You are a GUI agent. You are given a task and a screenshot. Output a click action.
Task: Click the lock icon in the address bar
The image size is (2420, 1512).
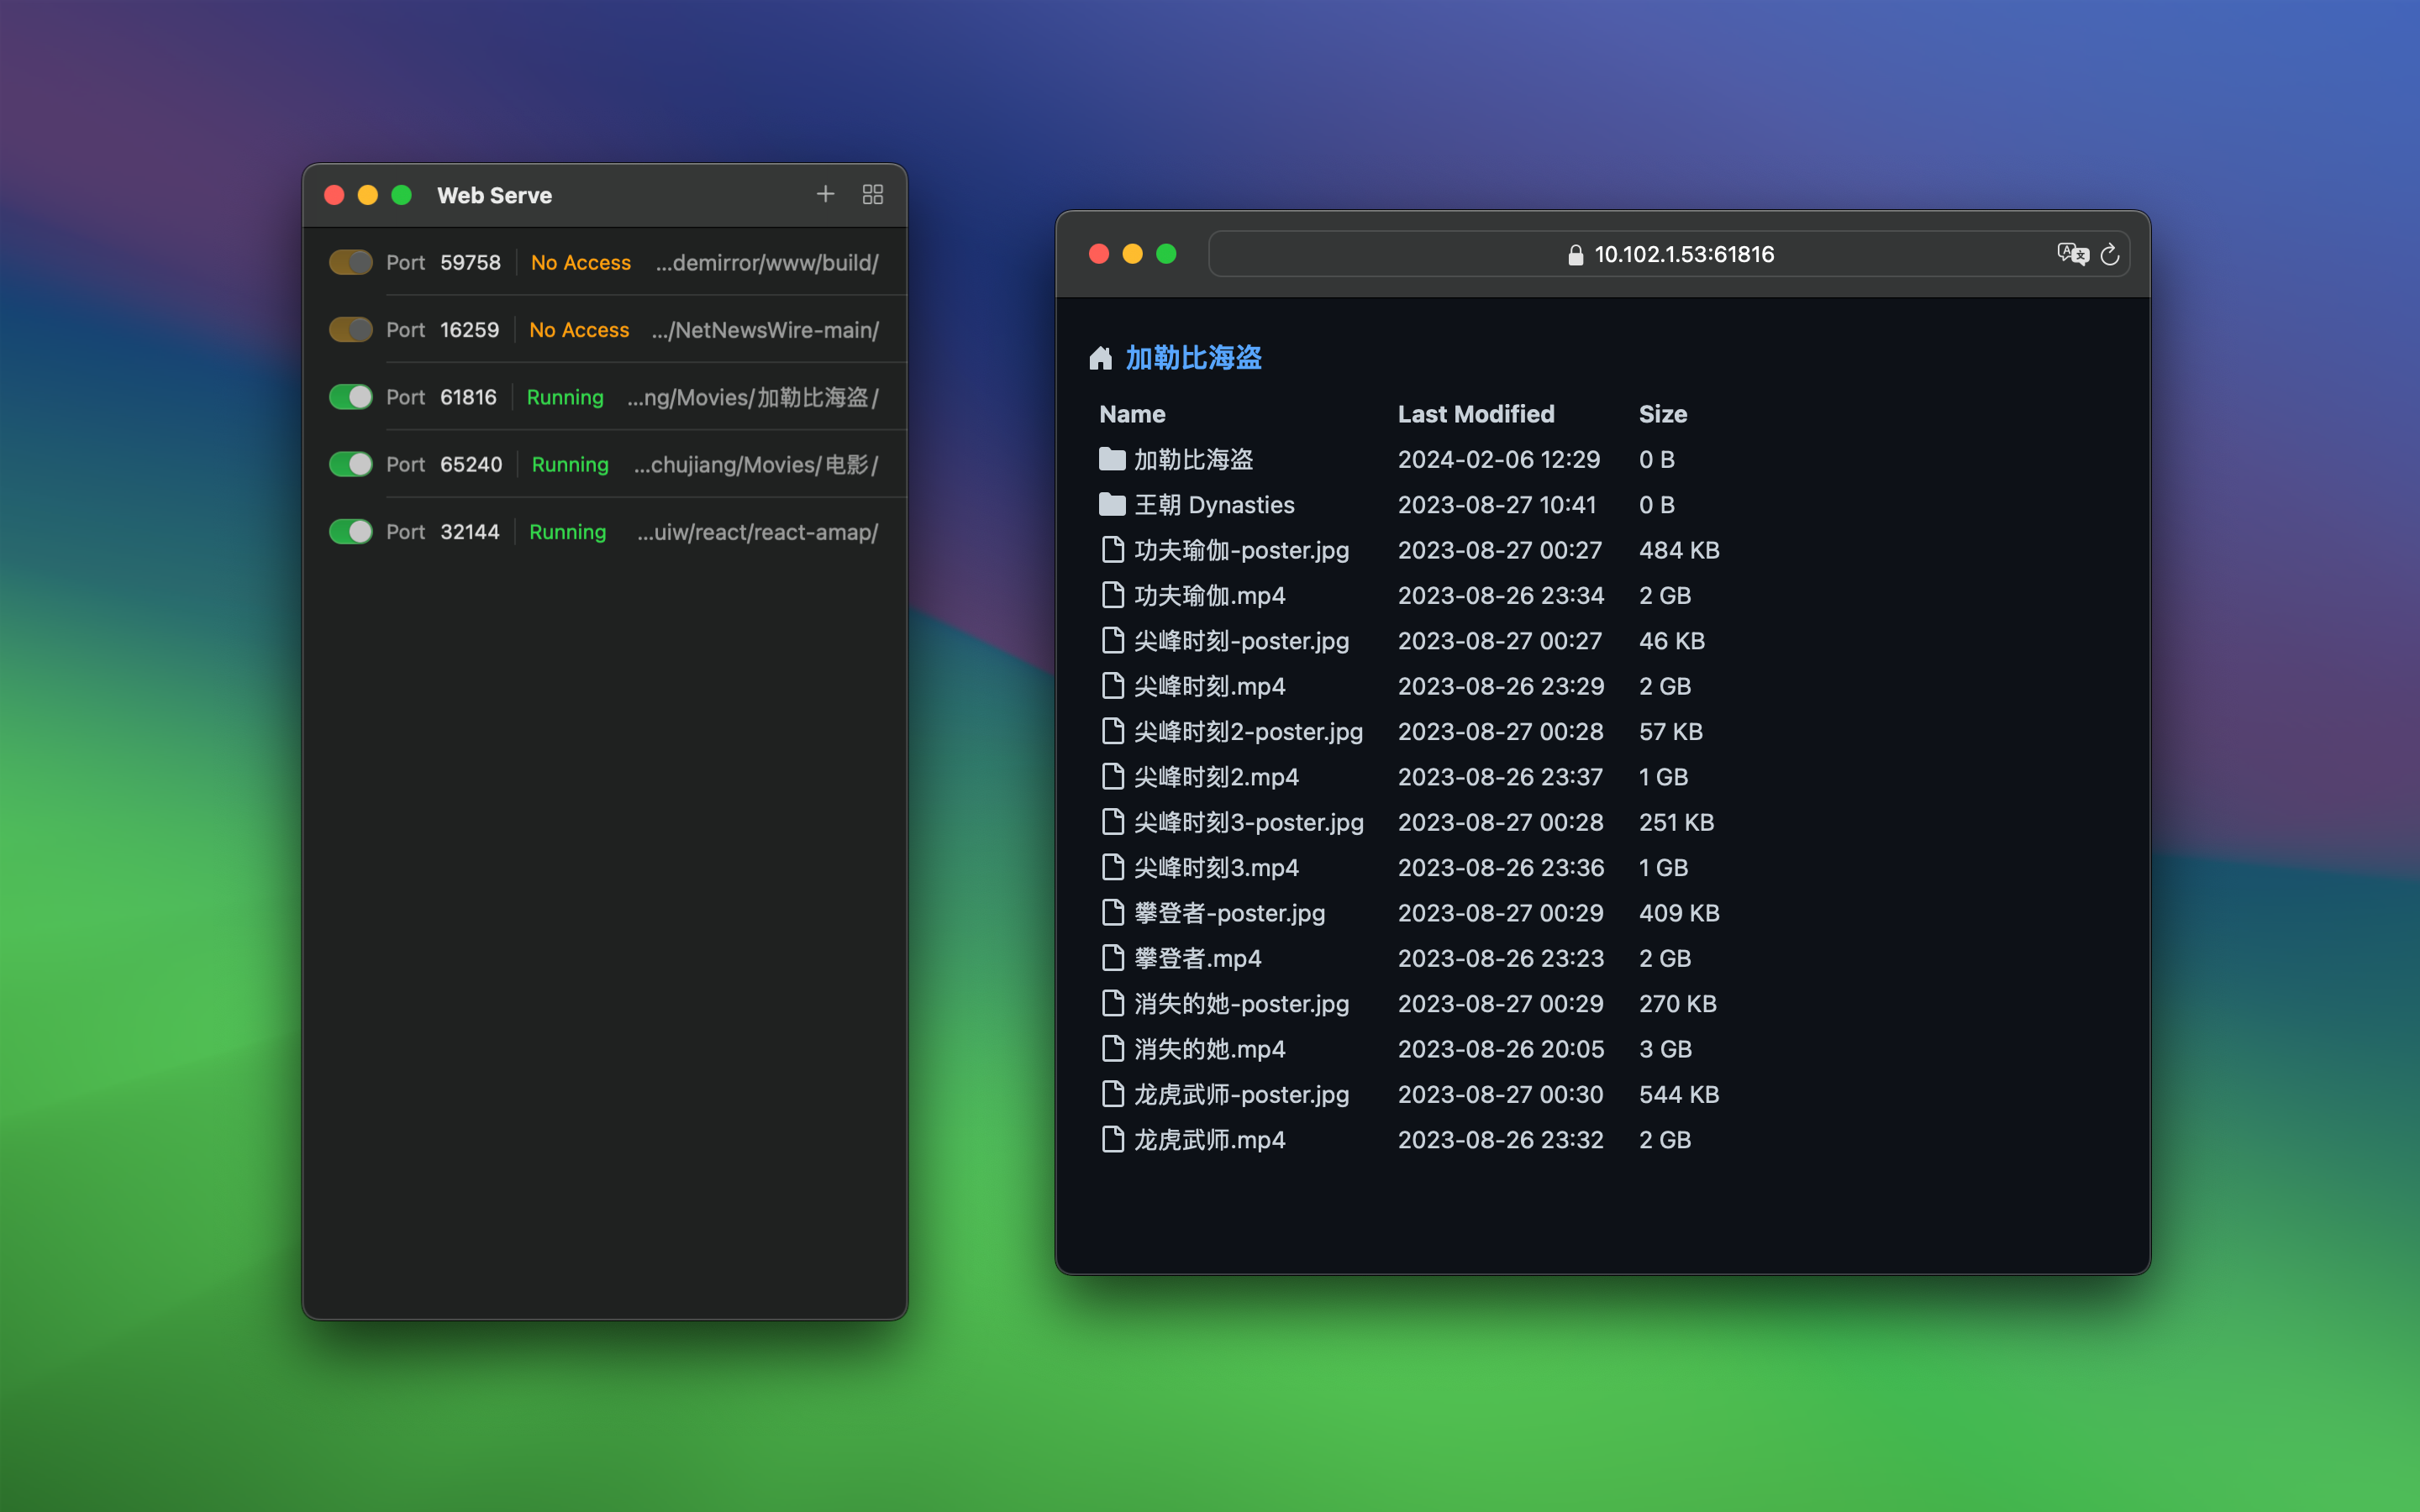pos(1577,254)
